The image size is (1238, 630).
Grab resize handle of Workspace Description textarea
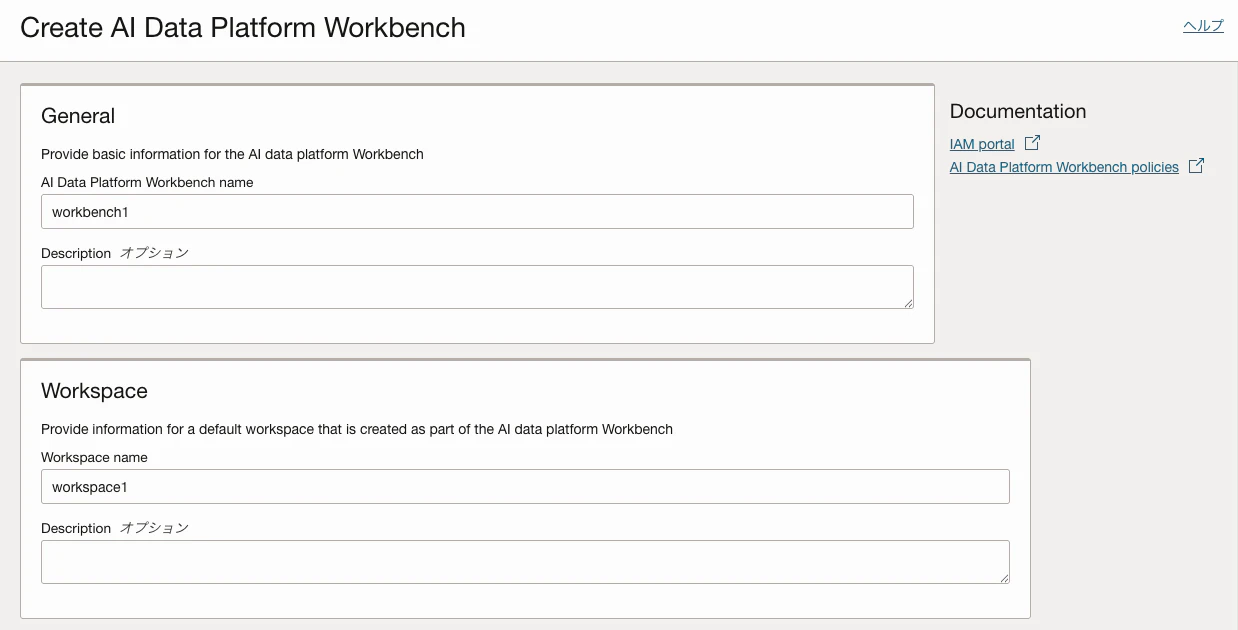tap(1004, 578)
